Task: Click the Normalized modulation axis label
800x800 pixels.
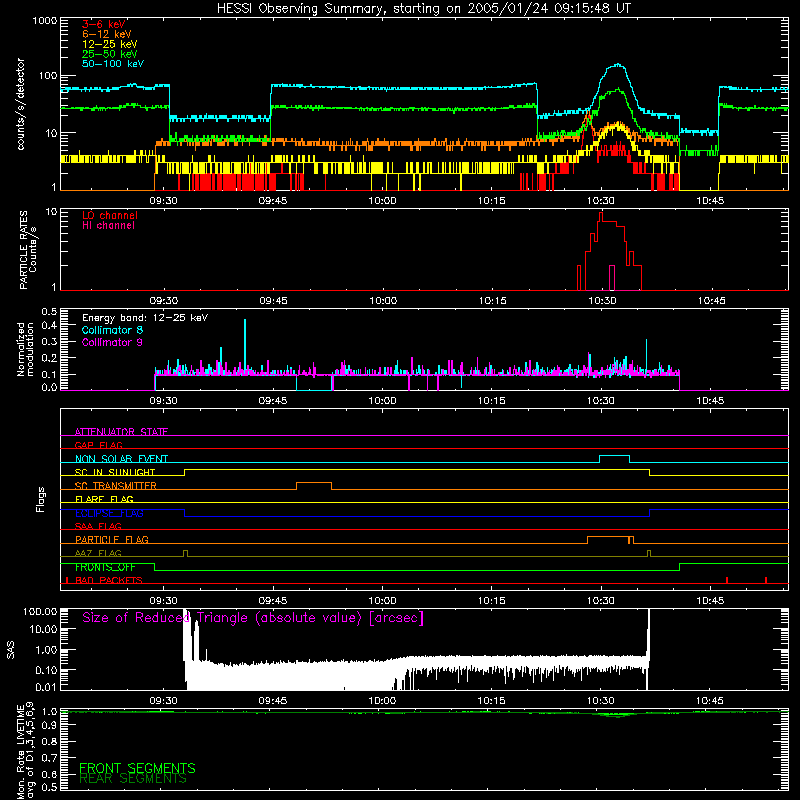Action: point(26,349)
